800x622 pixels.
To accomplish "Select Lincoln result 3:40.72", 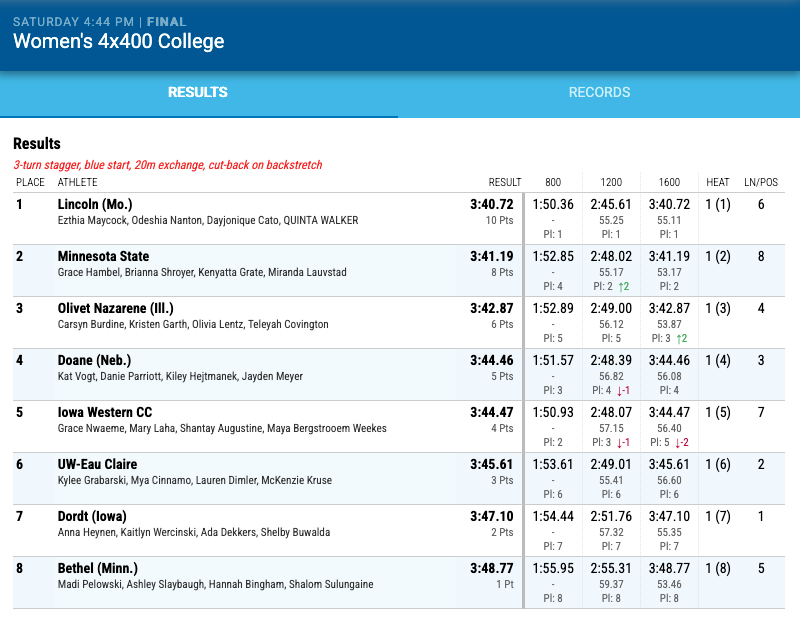I will click(x=491, y=205).
